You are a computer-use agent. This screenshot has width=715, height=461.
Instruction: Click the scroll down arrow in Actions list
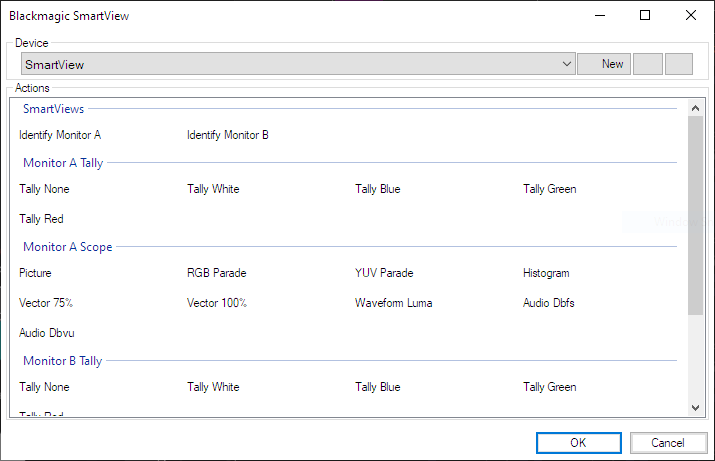tap(696, 407)
